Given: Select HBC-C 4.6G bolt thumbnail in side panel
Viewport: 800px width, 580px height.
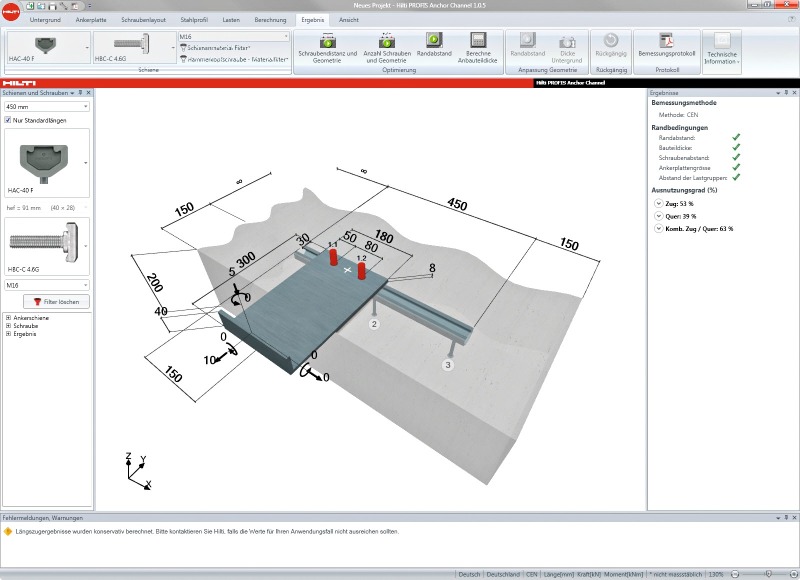Looking at the screenshot, I should 44,246.
